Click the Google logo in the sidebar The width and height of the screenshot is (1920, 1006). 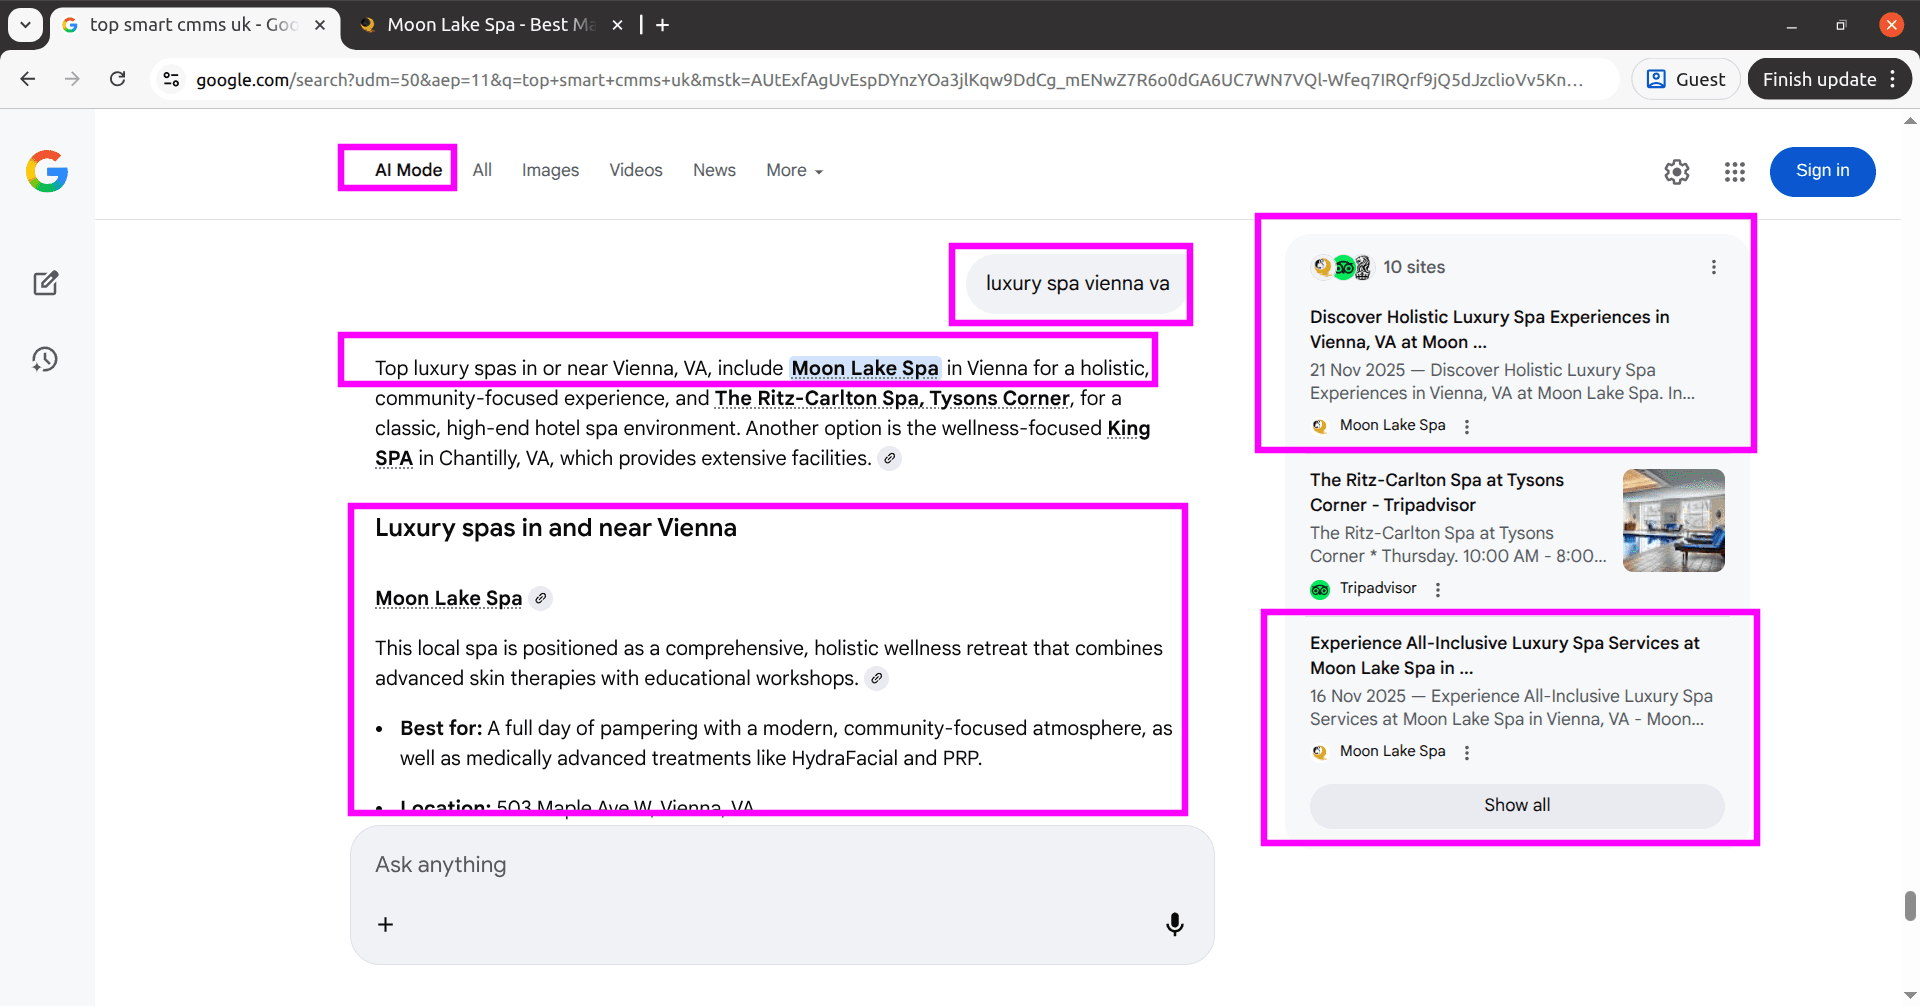(46, 171)
